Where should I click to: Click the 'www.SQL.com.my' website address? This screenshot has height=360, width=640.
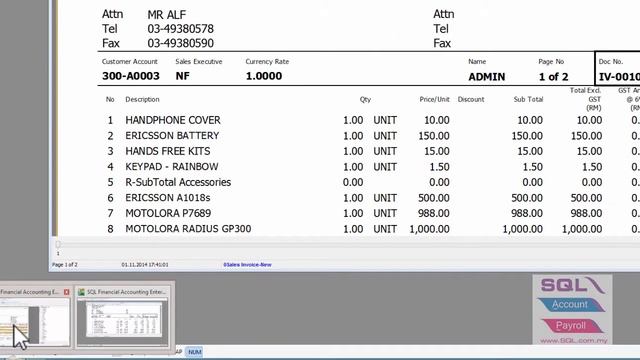(x=573, y=340)
